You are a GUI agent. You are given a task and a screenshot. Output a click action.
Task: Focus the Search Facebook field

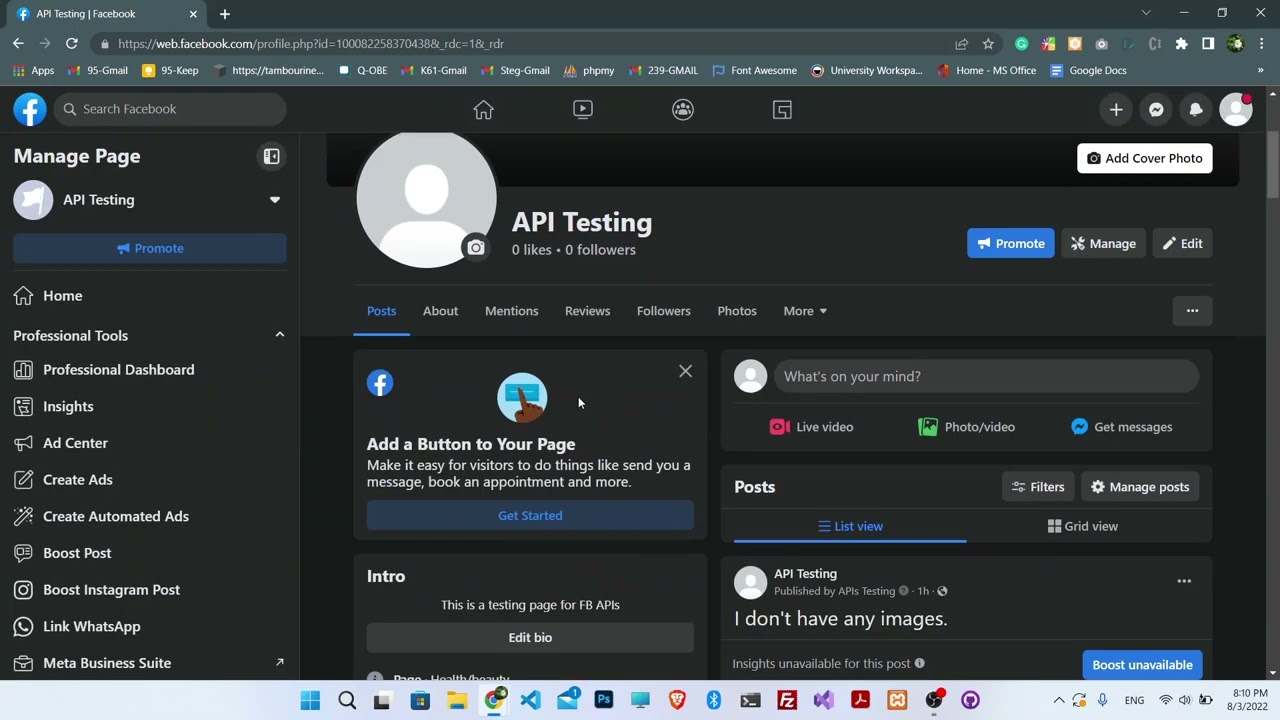coord(170,109)
